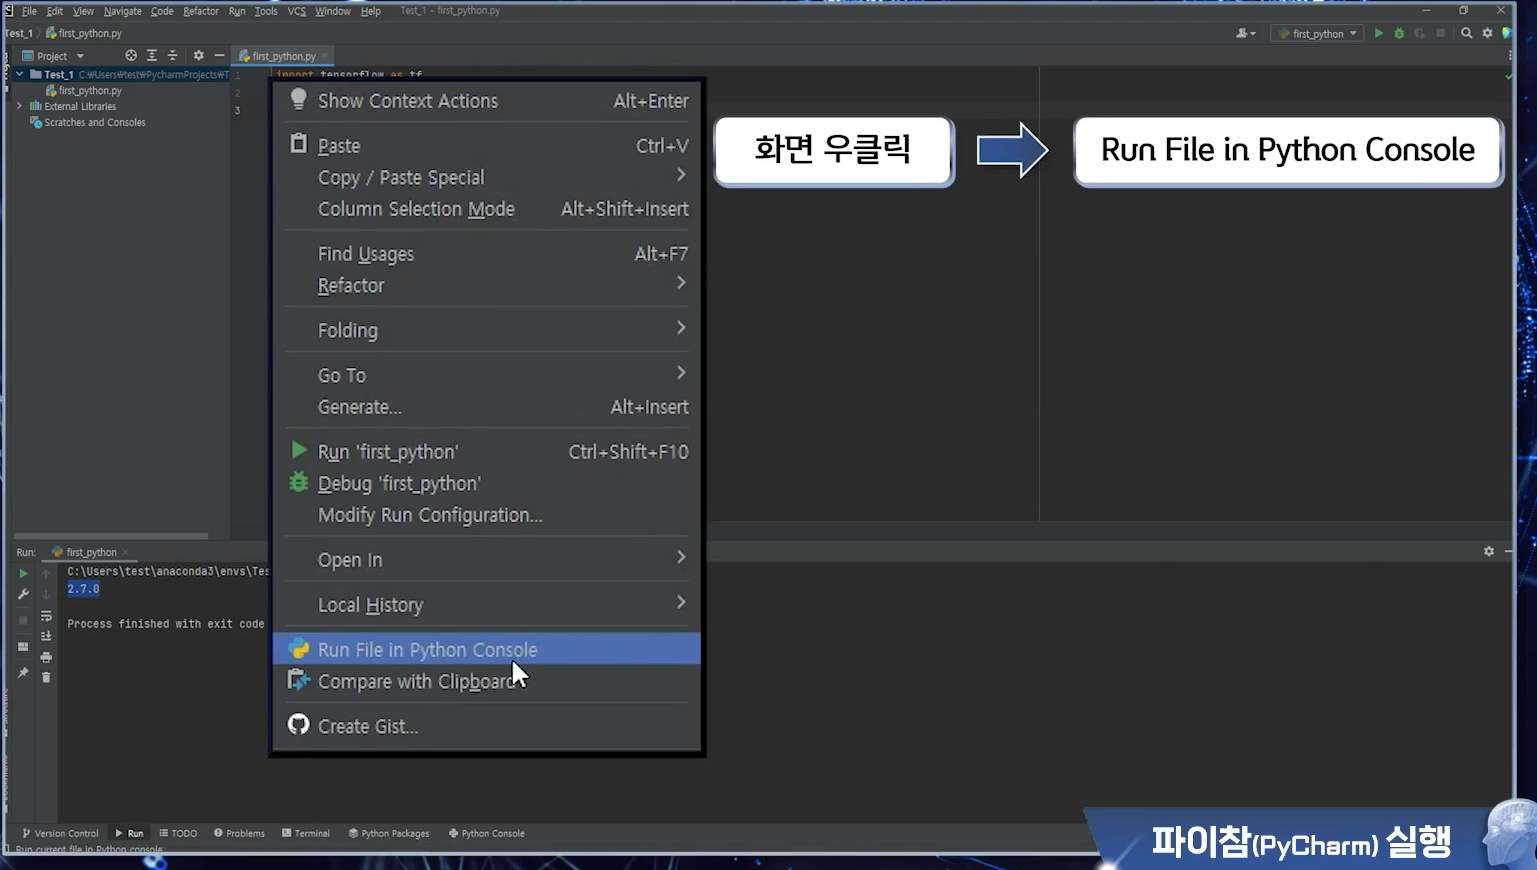Open the Code menu in menu bar
This screenshot has width=1537, height=870.
162,11
